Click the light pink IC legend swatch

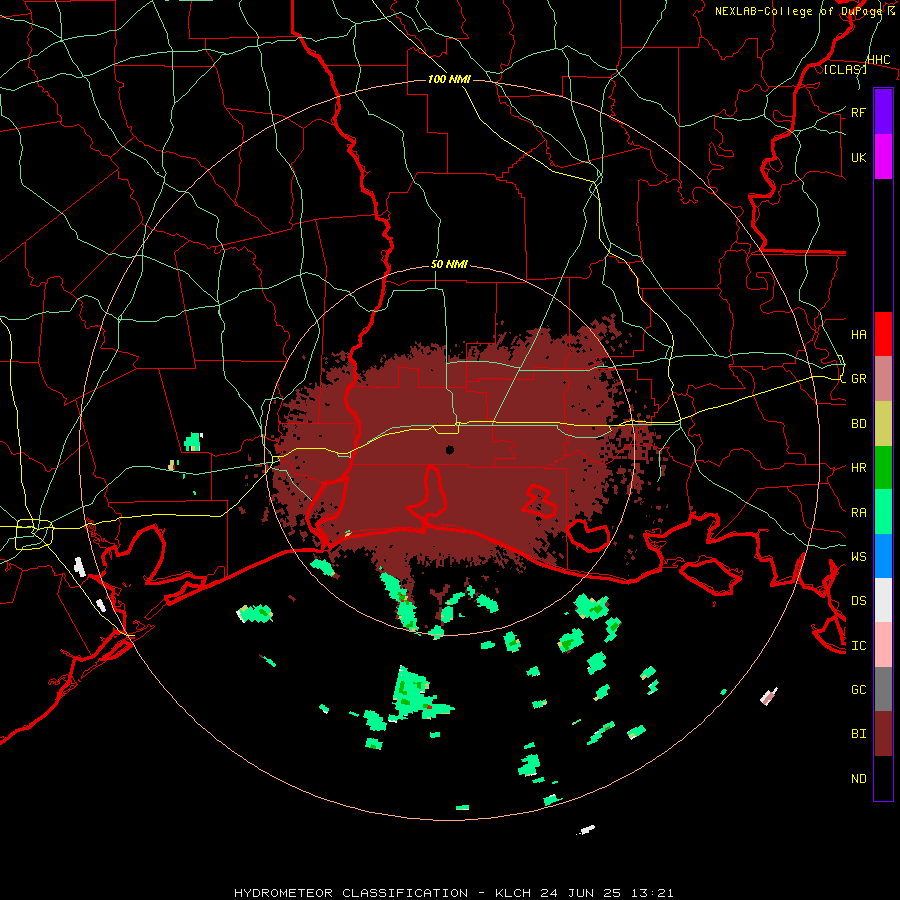883,645
